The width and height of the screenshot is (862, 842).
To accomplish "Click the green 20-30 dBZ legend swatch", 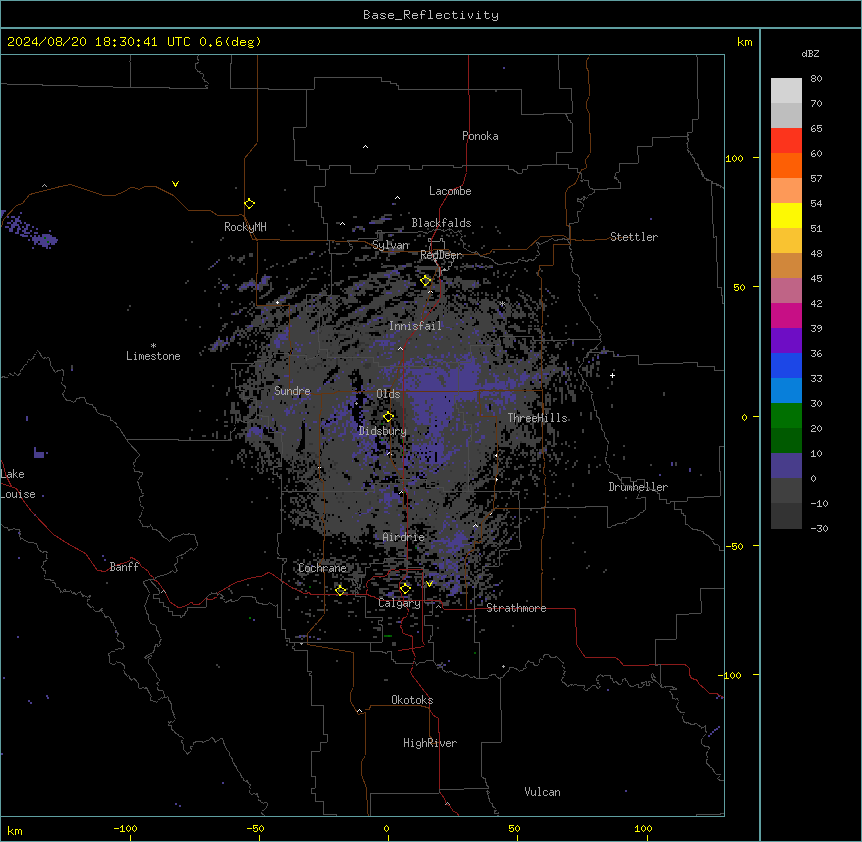I will pyautogui.click(x=786, y=416).
